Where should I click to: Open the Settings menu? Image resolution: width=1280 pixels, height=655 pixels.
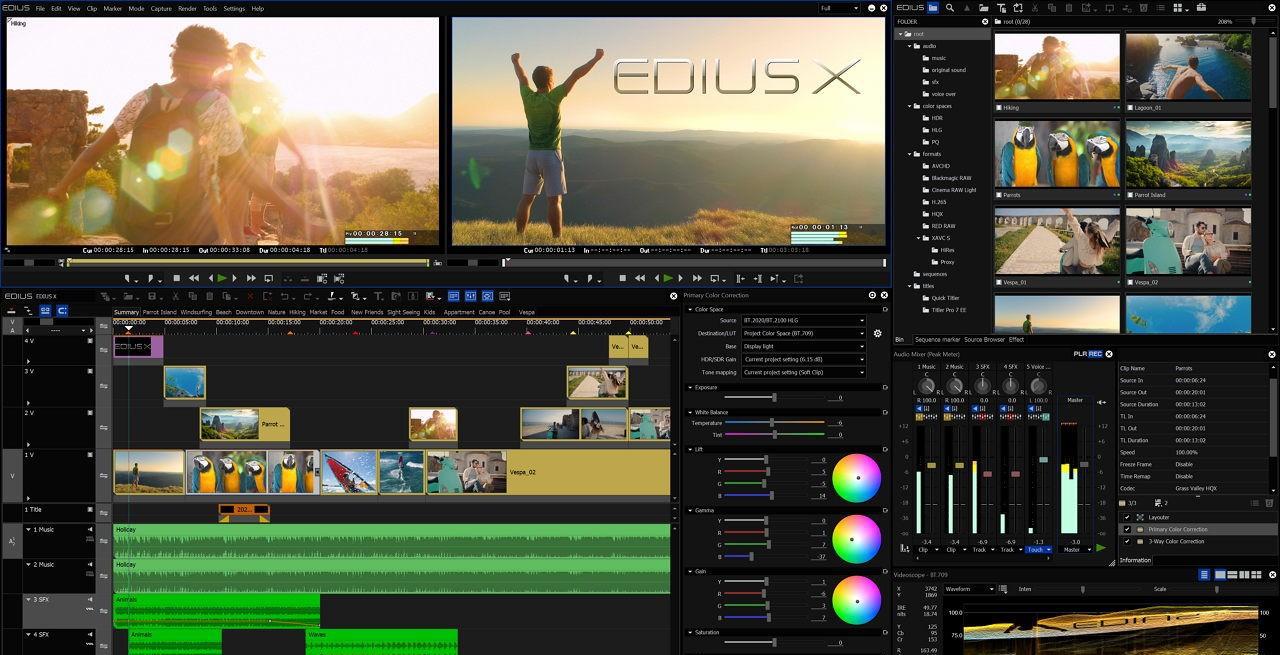pyautogui.click(x=234, y=8)
